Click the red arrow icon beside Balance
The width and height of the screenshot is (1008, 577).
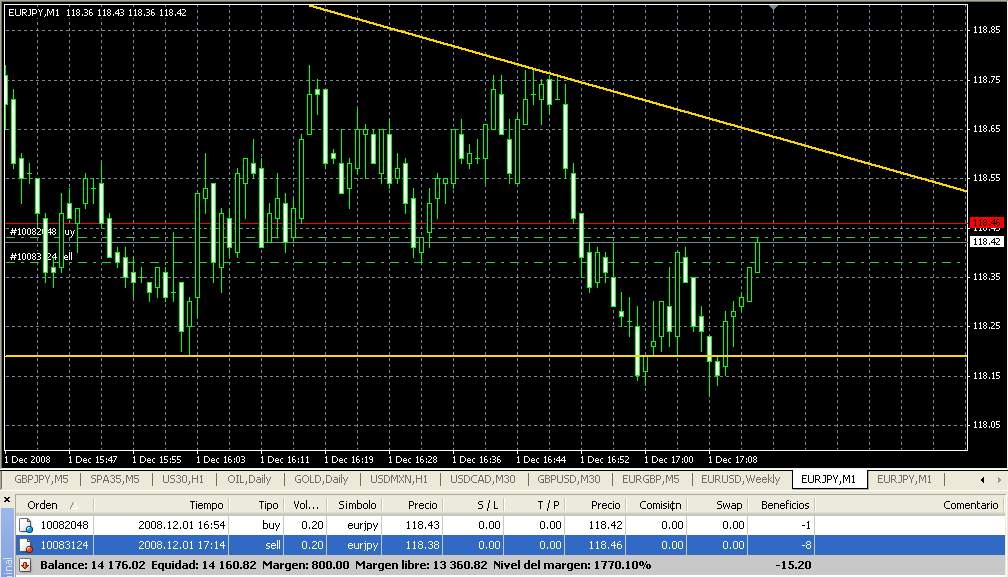point(25,565)
